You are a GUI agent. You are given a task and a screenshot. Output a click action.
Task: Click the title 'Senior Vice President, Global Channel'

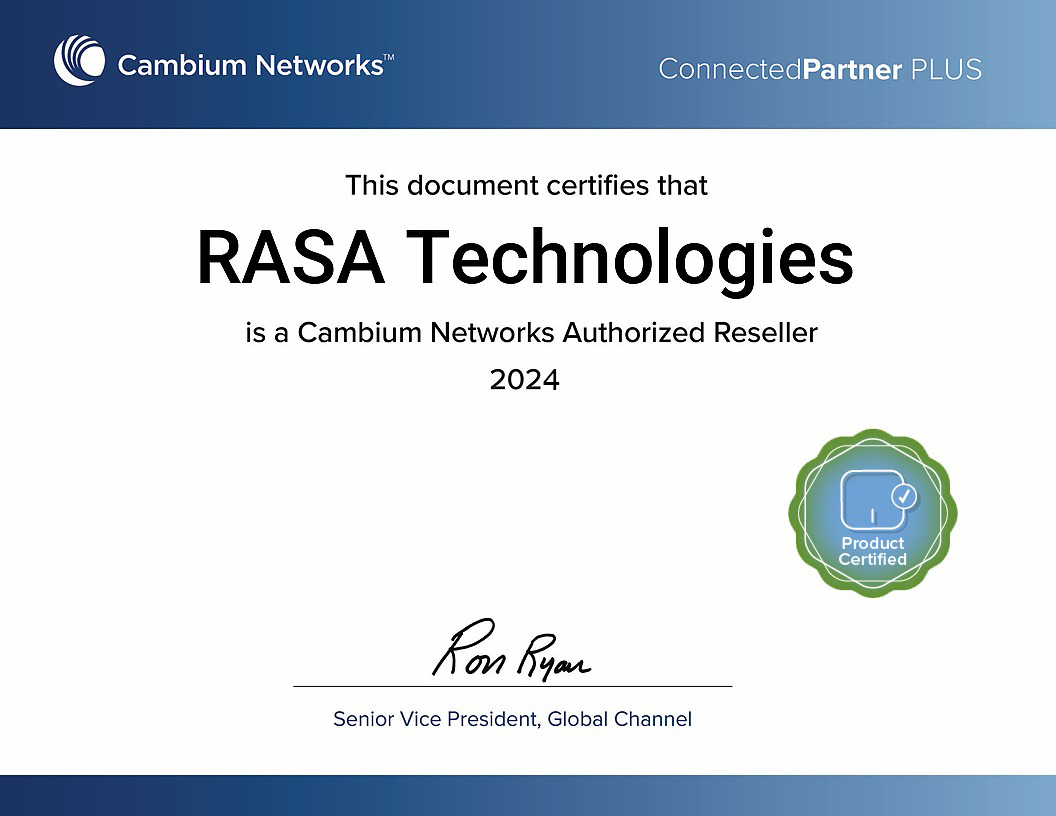tap(513, 719)
